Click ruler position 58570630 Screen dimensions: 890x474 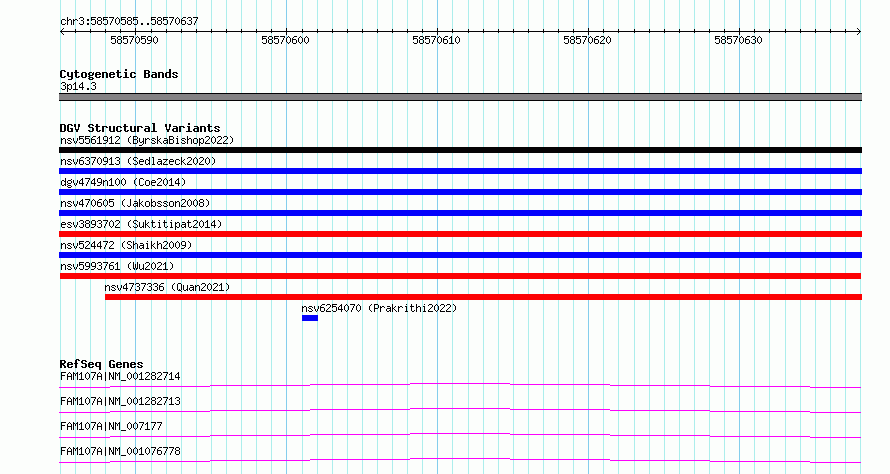click(x=738, y=40)
